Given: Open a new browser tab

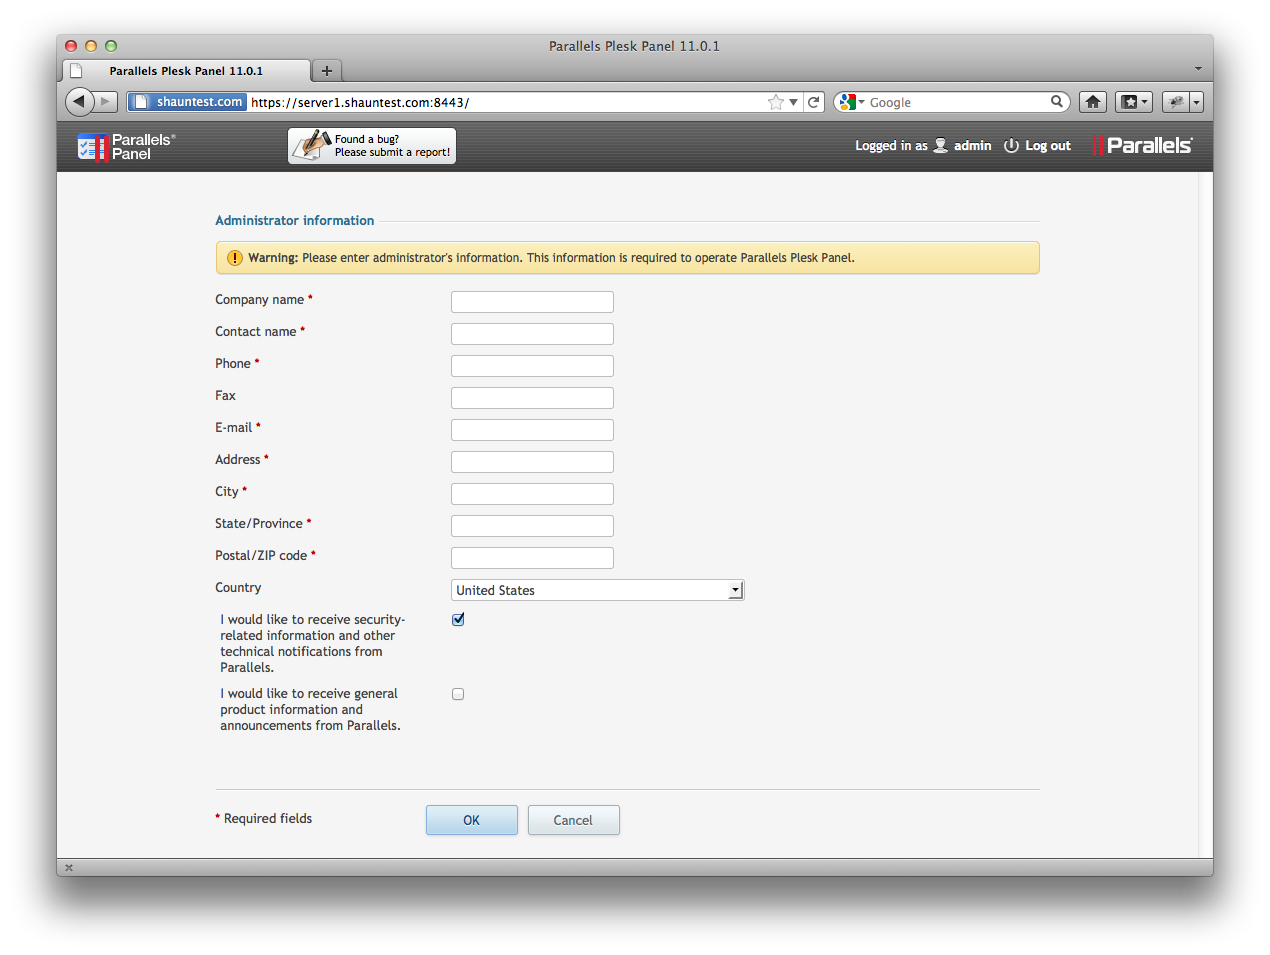Looking at the screenshot, I should 326,71.
